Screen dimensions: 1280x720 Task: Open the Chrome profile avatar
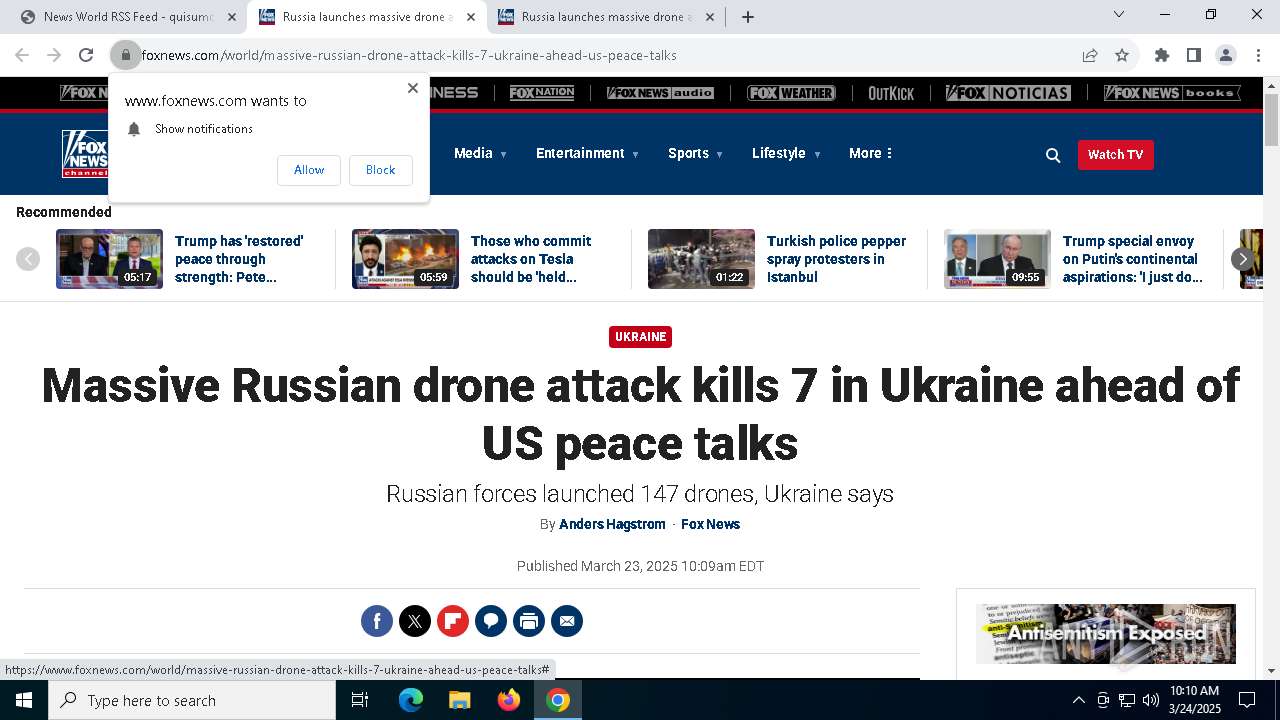pyautogui.click(x=1226, y=55)
